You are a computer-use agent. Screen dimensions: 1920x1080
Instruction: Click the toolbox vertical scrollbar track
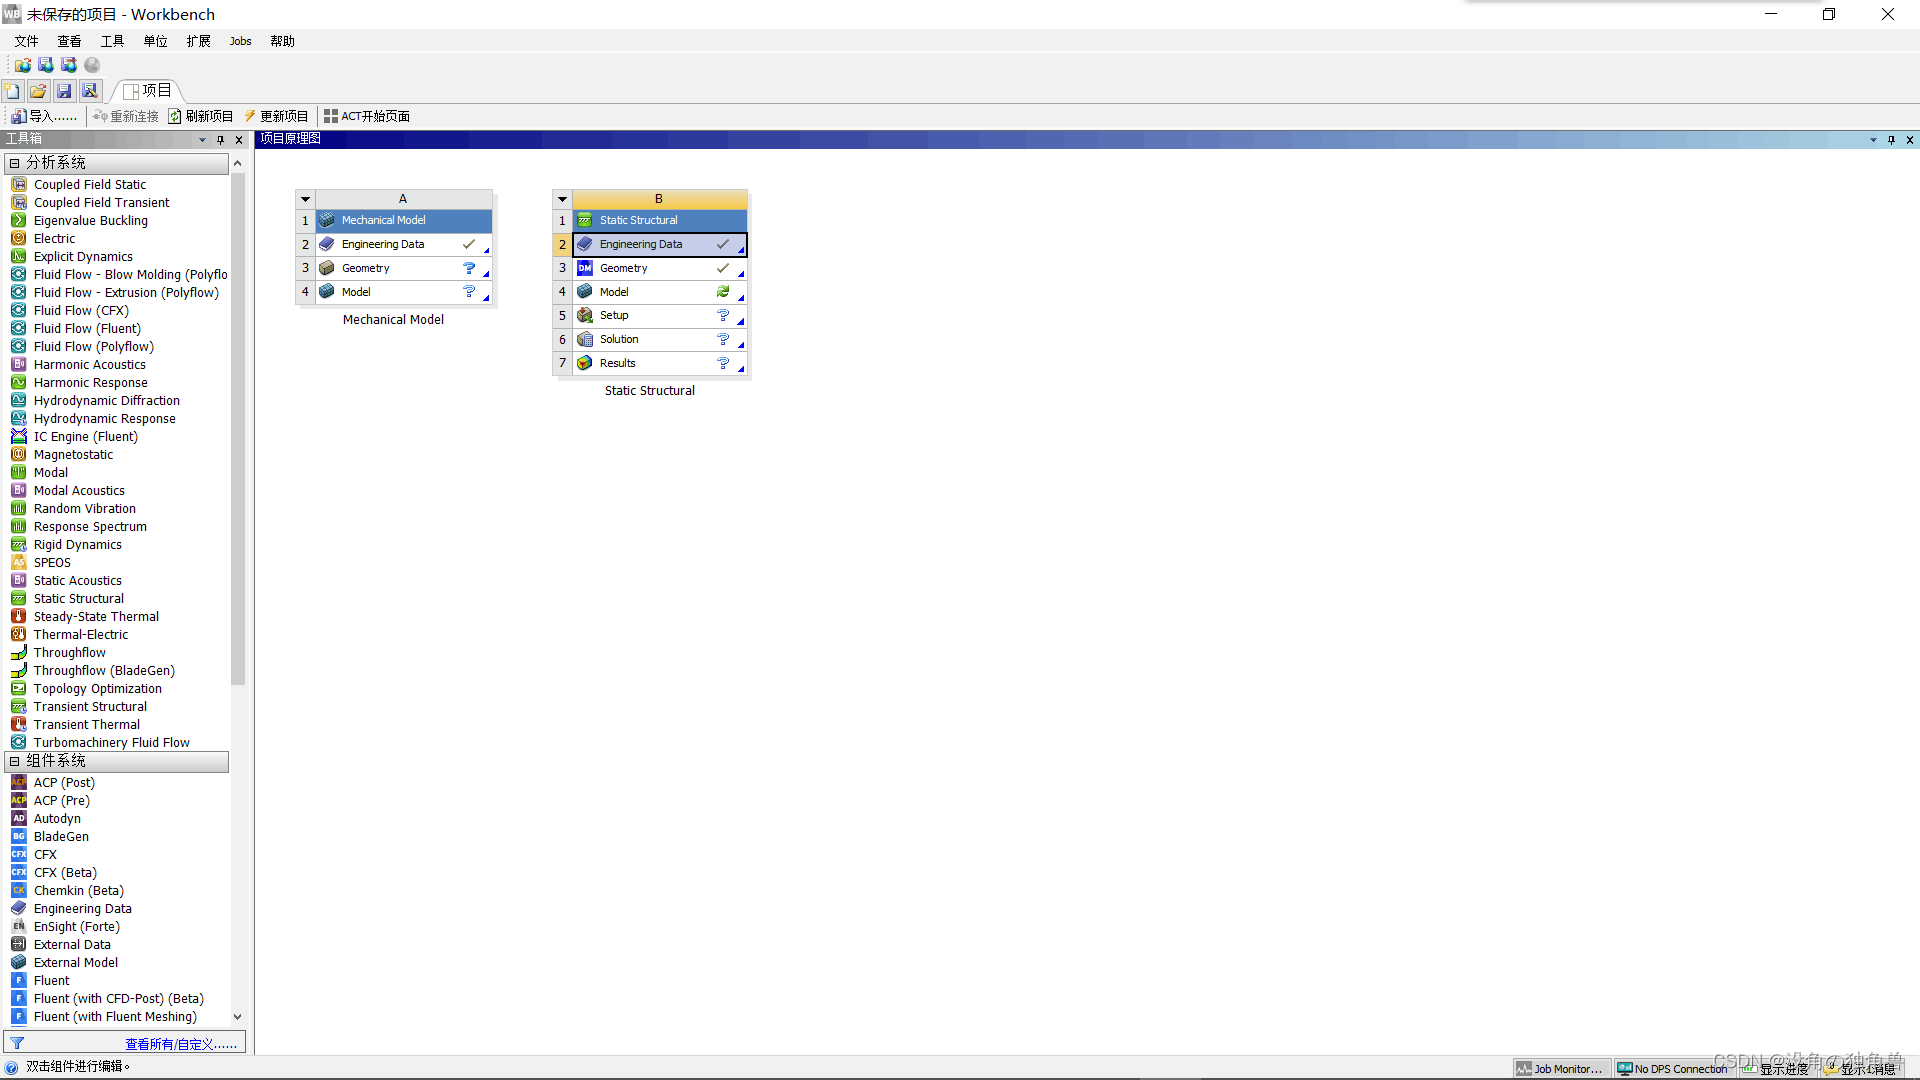pyautogui.click(x=237, y=850)
